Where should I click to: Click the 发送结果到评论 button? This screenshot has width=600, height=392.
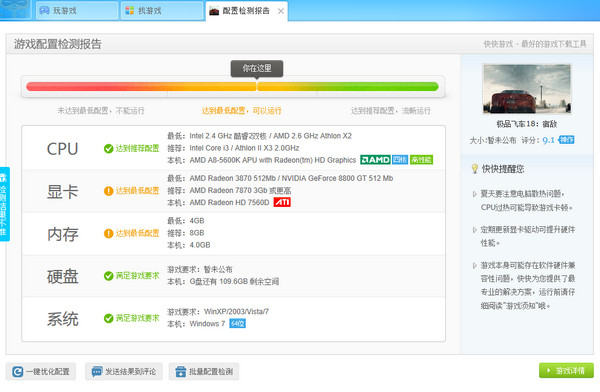tap(124, 372)
